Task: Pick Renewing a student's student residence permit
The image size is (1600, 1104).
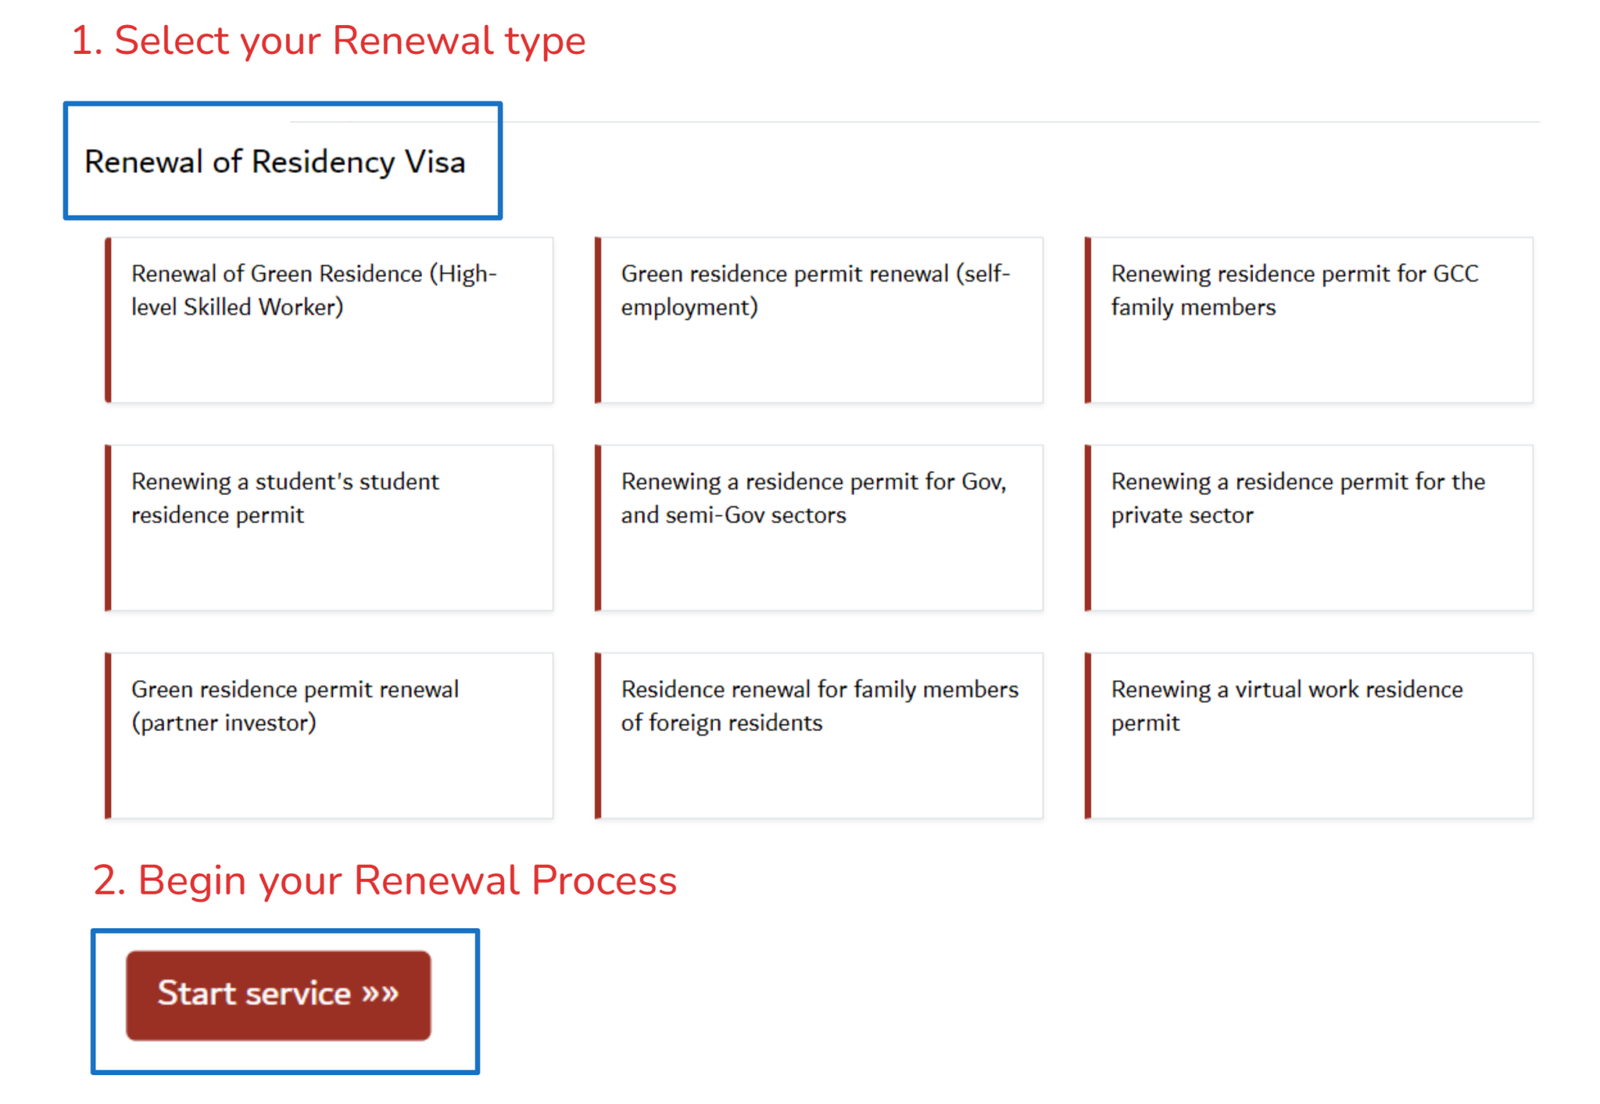Action: (330, 527)
